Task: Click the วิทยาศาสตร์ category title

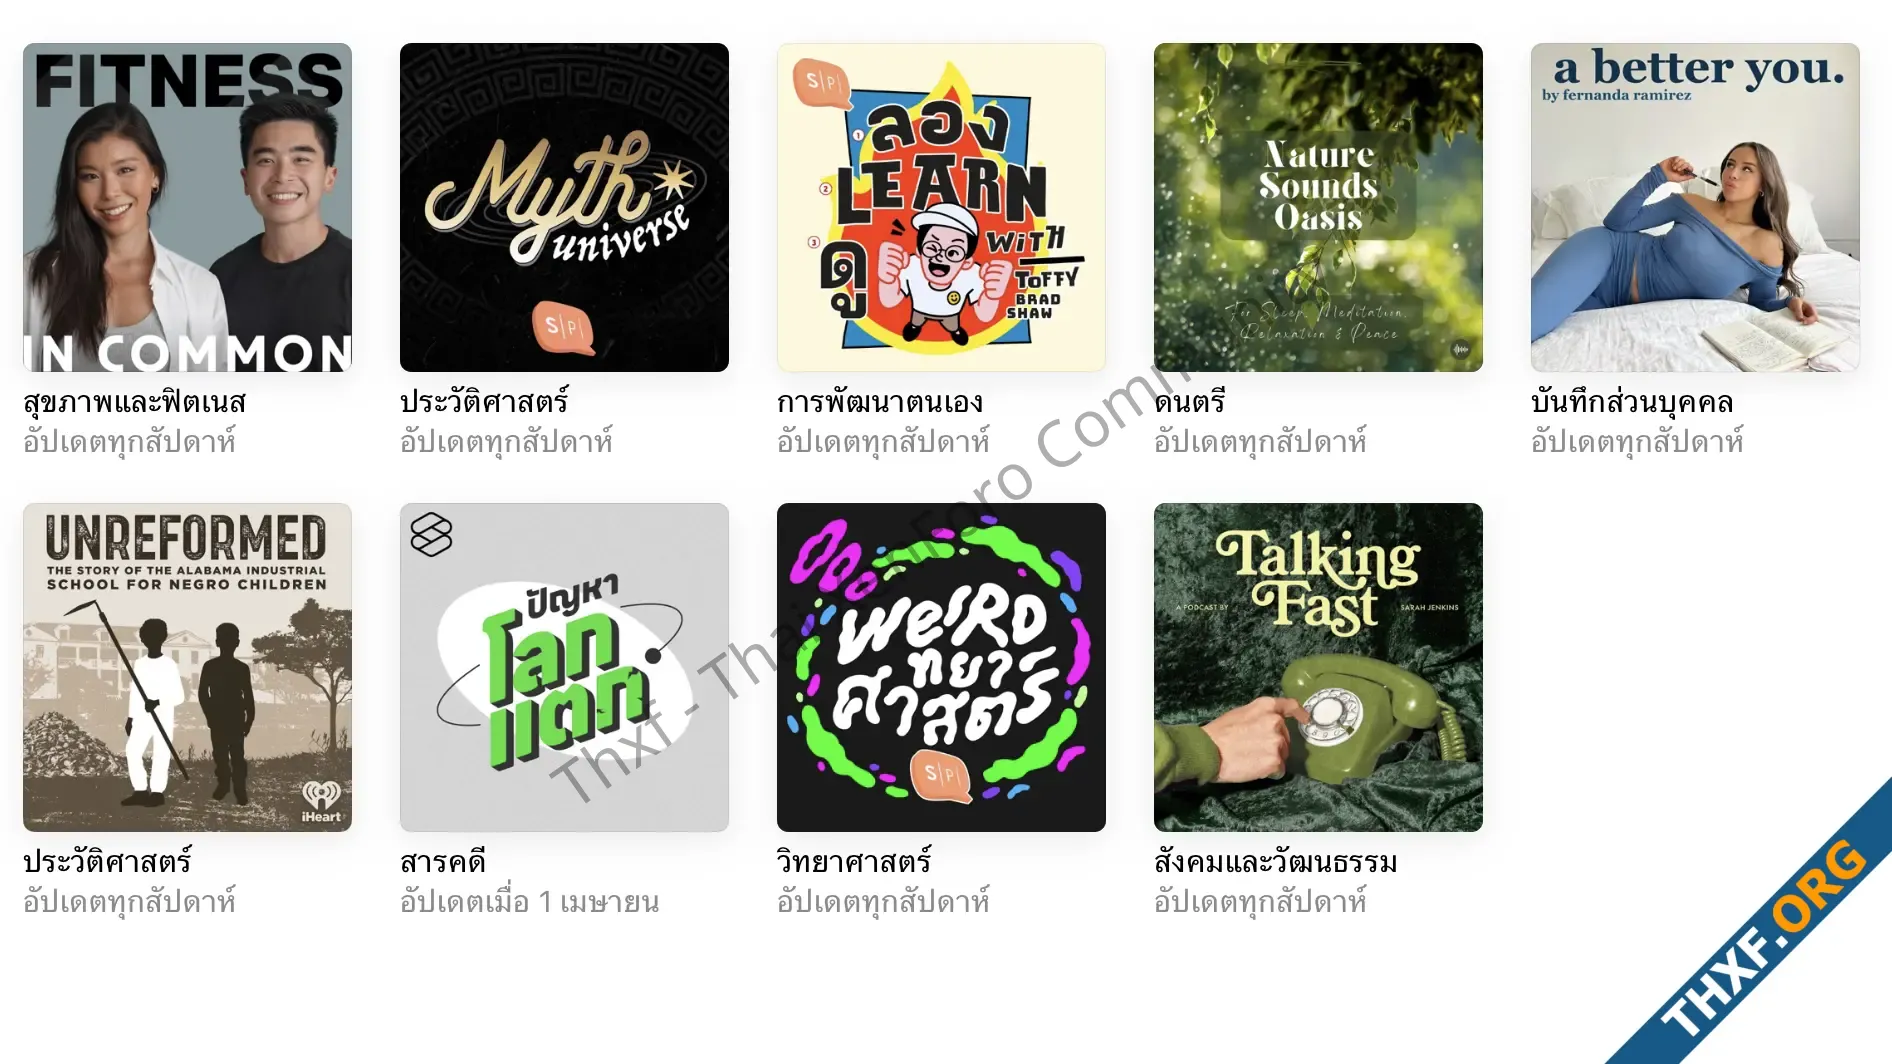Action: (x=854, y=862)
